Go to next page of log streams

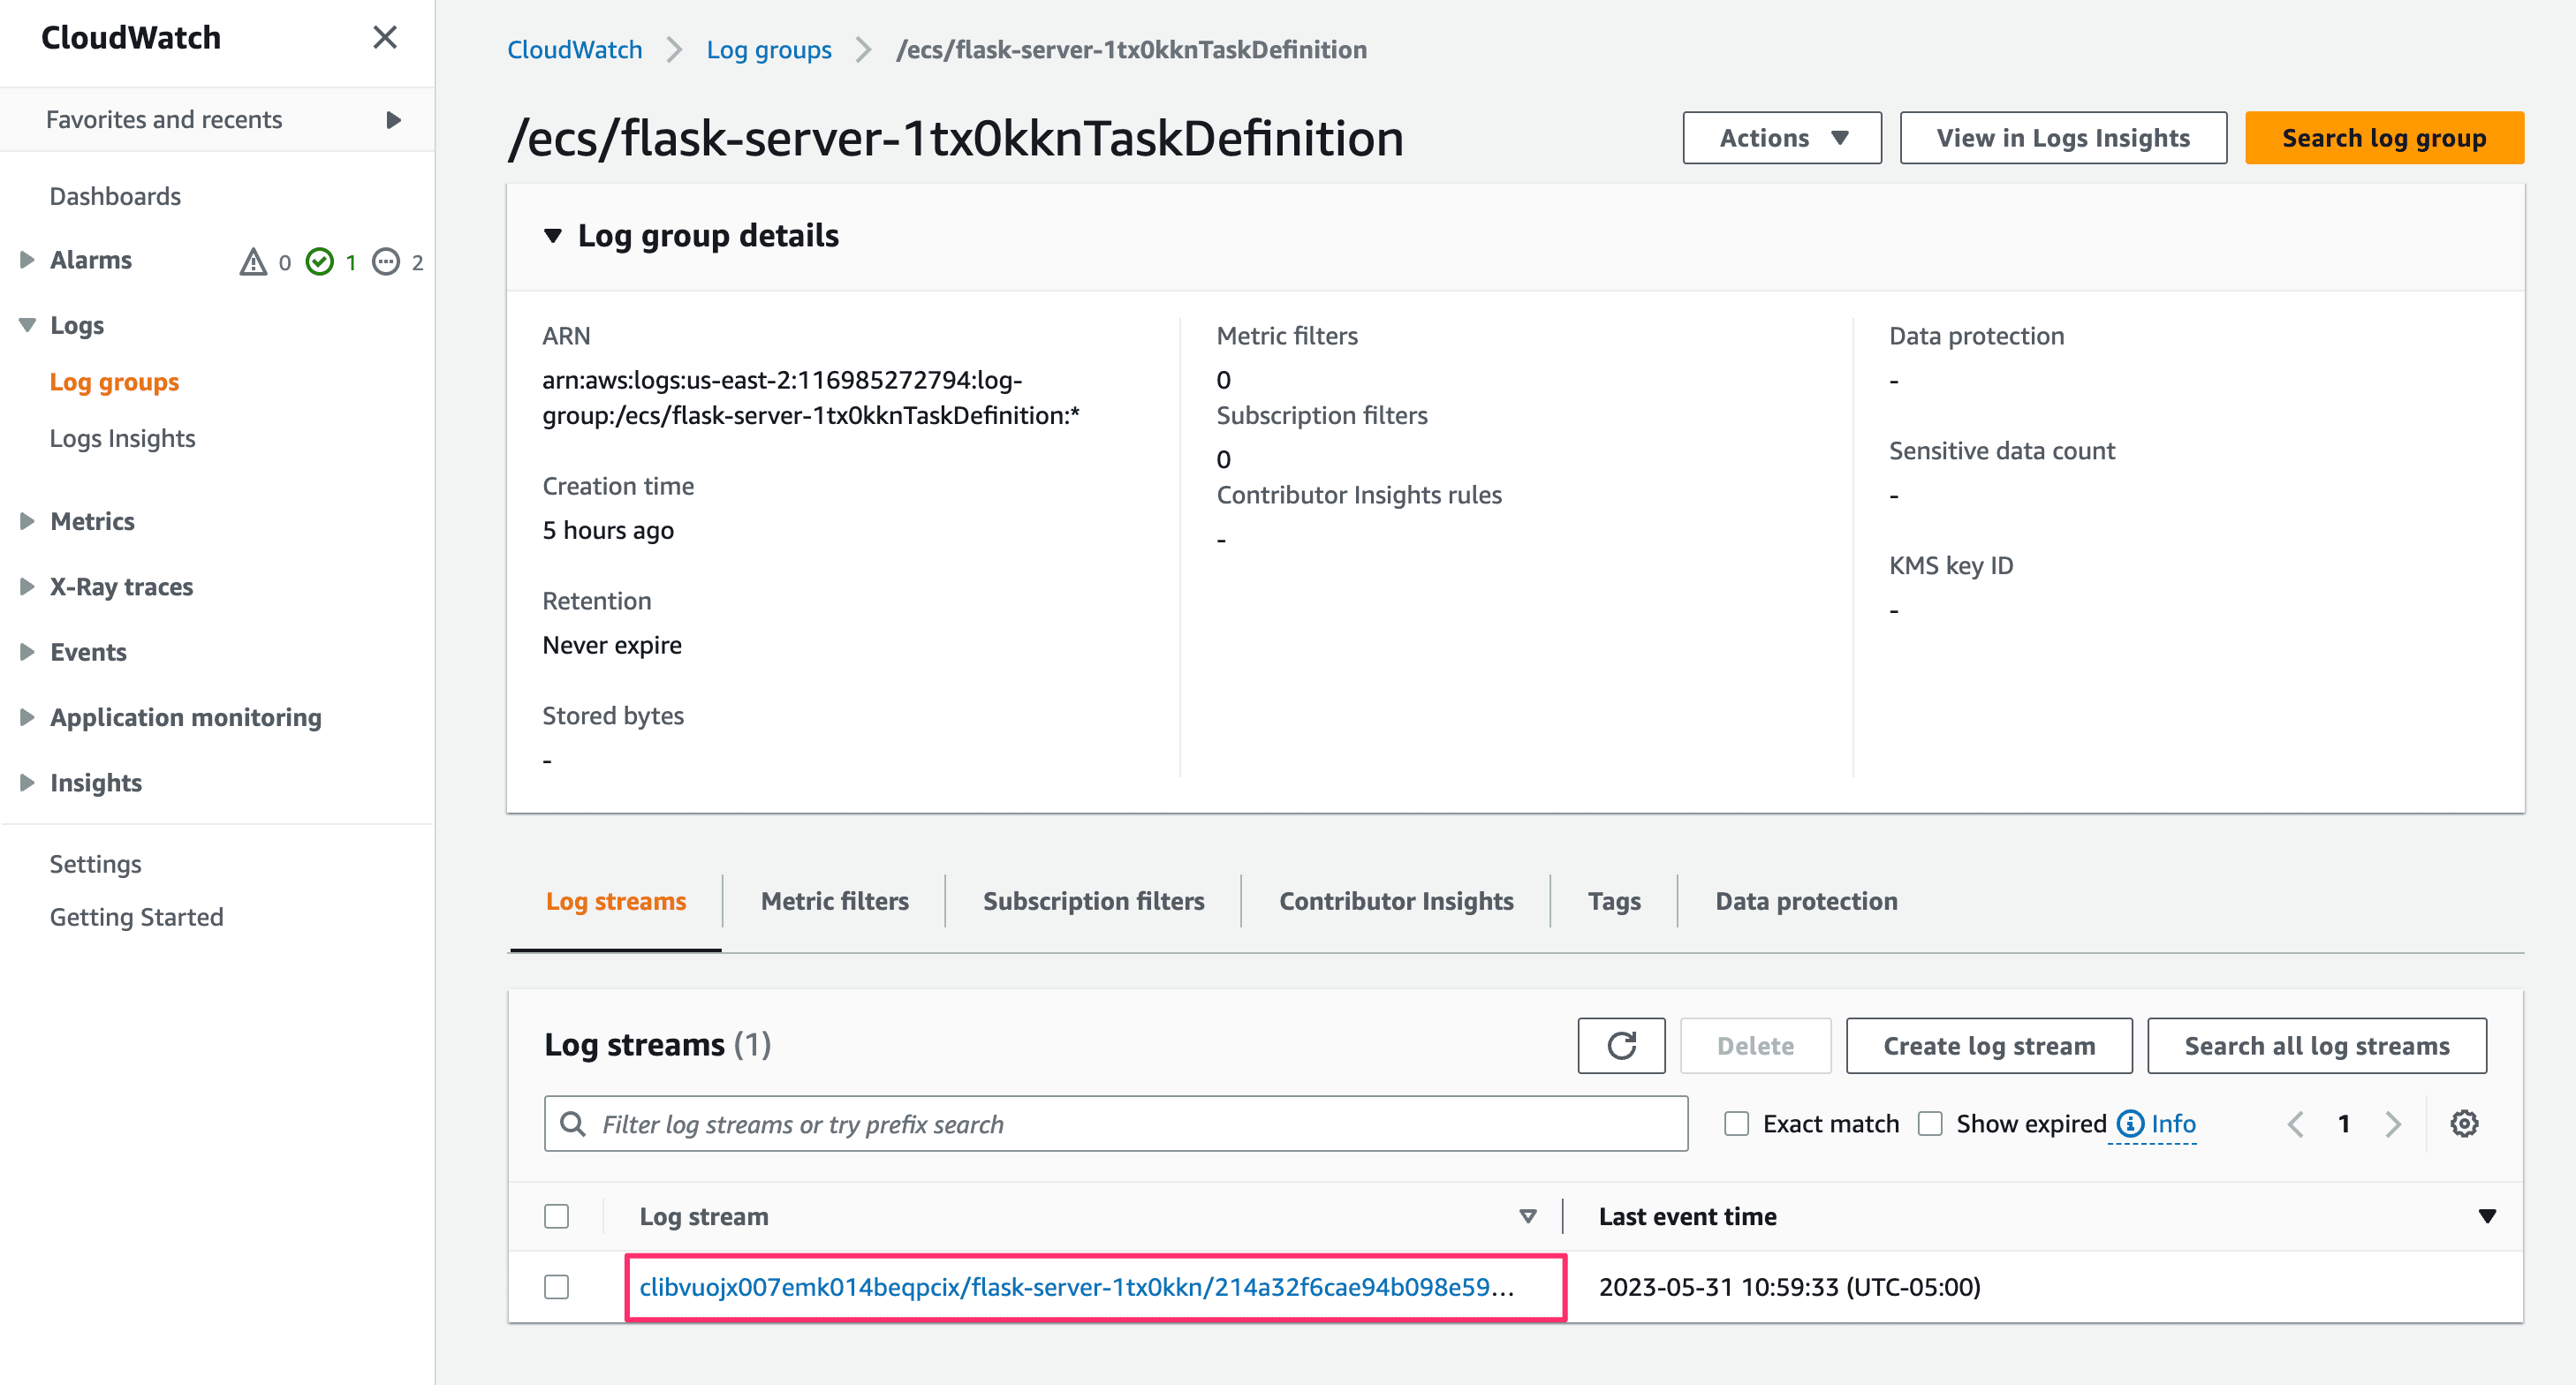point(2393,1124)
